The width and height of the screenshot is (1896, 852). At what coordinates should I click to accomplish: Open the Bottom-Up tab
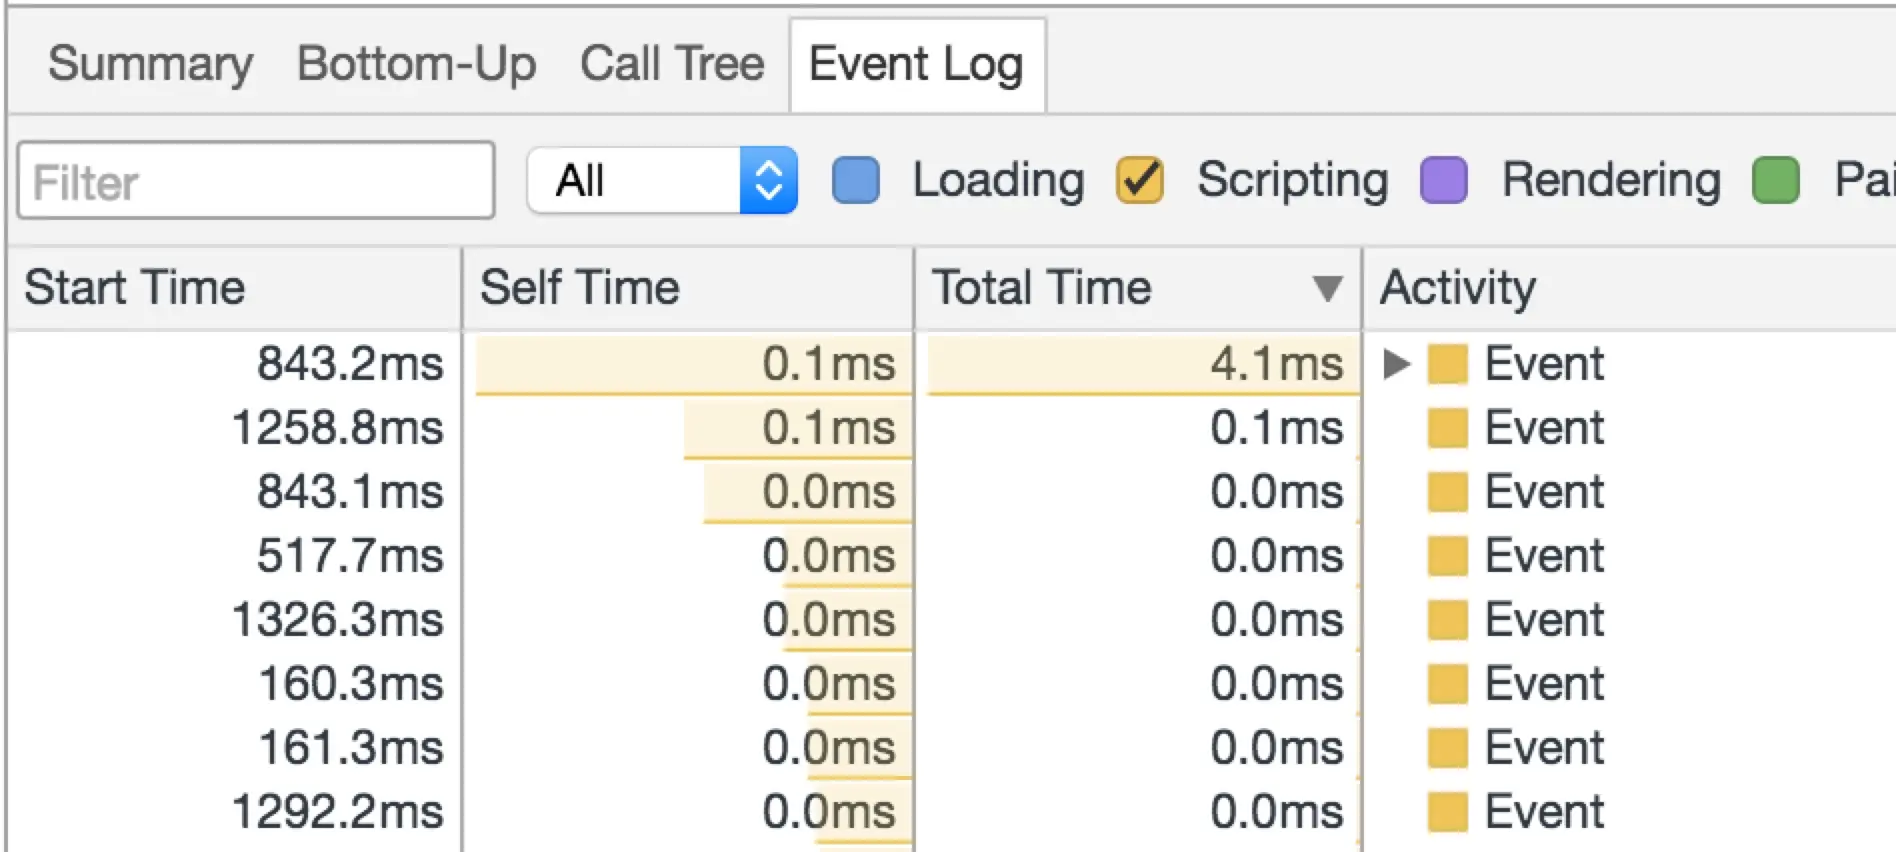pyautogui.click(x=417, y=65)
